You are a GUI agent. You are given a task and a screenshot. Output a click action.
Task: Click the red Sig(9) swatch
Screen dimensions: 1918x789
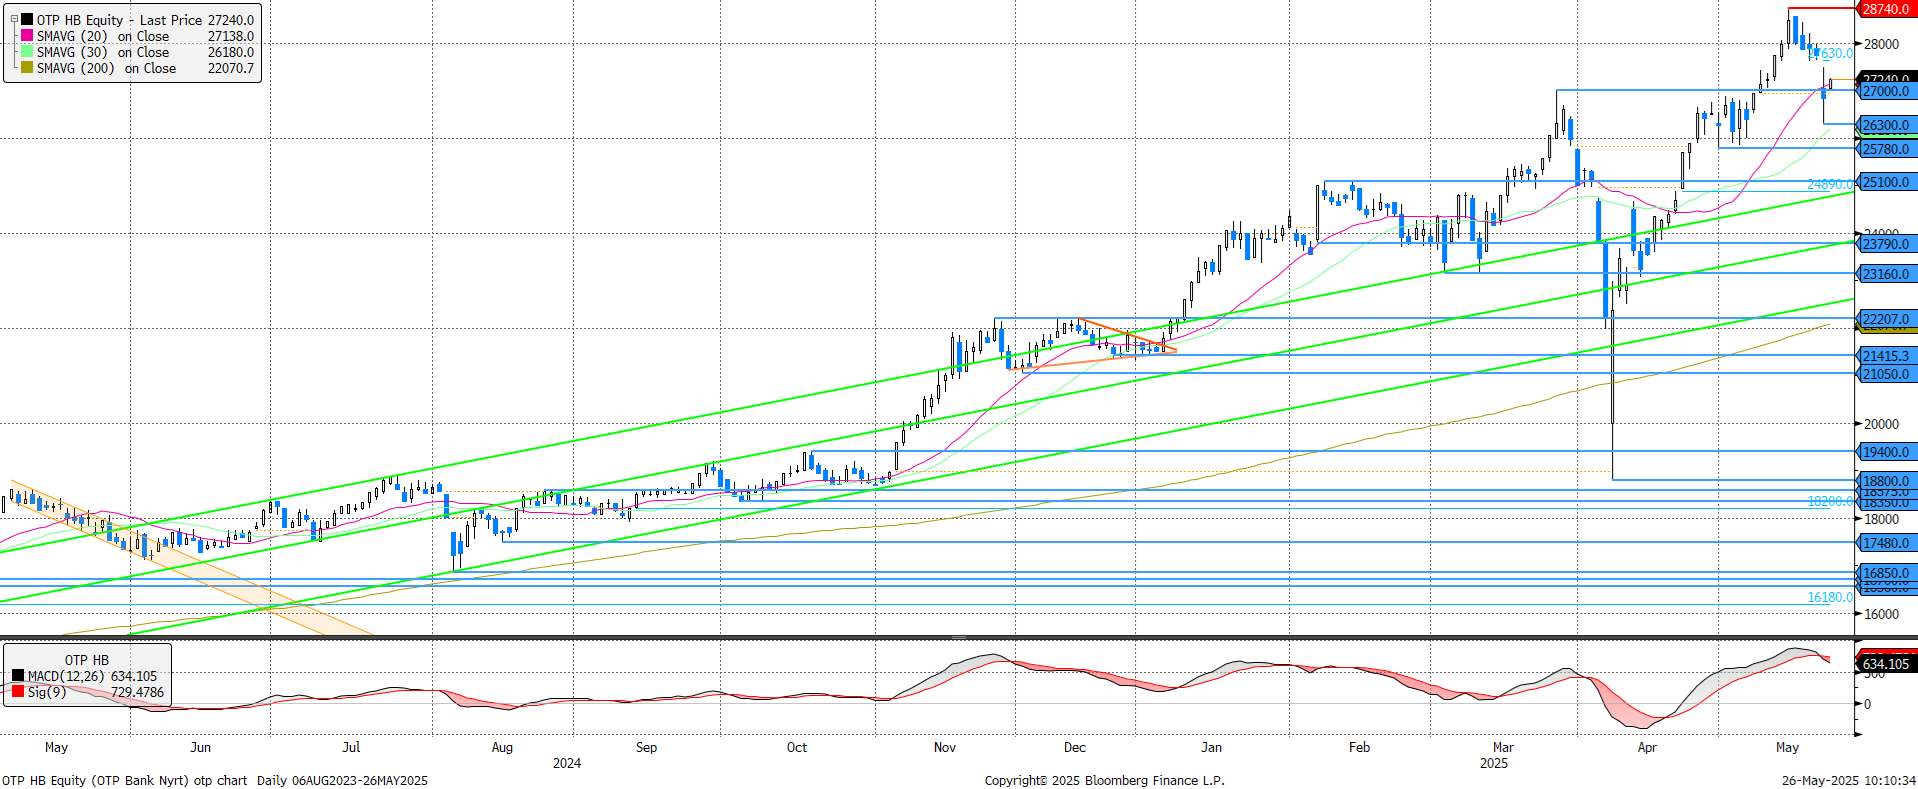[18, 692]
